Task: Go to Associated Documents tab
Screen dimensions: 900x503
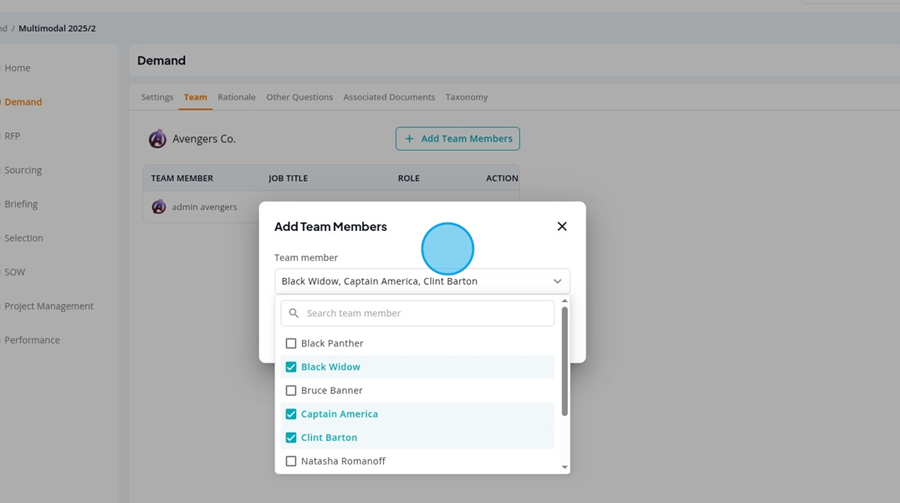Action: 389,97
